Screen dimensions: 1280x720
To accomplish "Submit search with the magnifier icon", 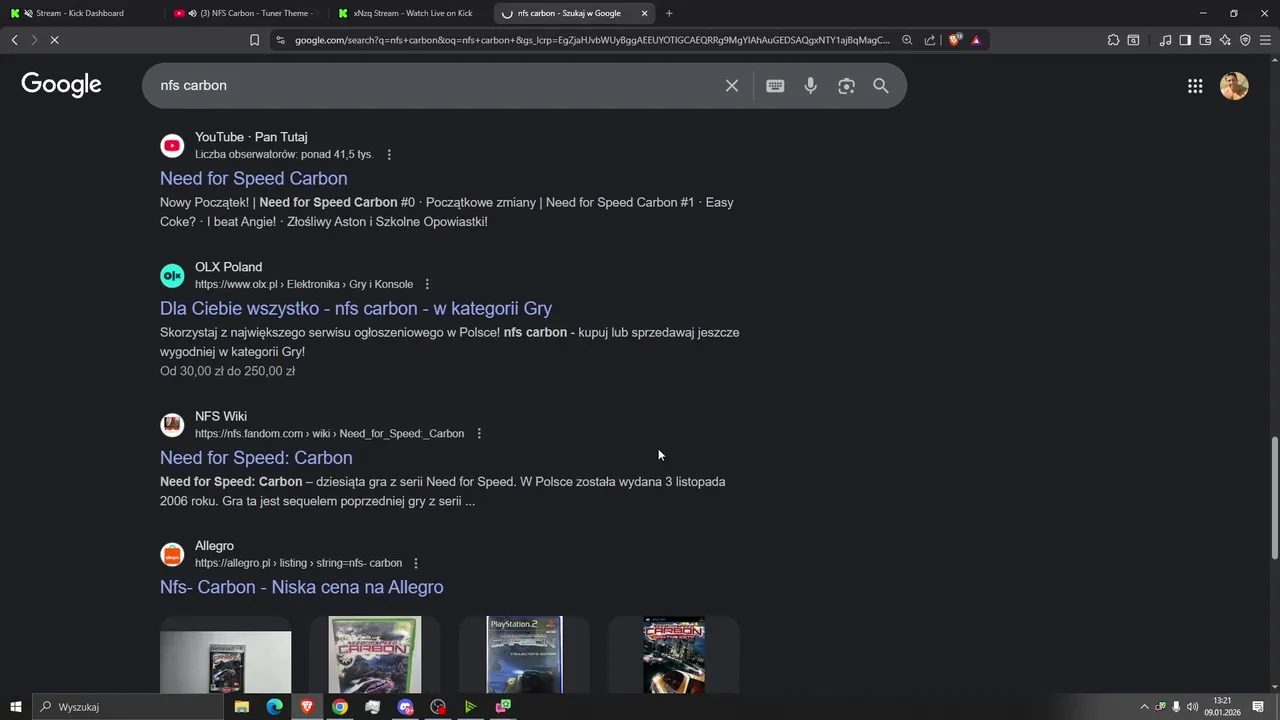I will pos(881,86).
